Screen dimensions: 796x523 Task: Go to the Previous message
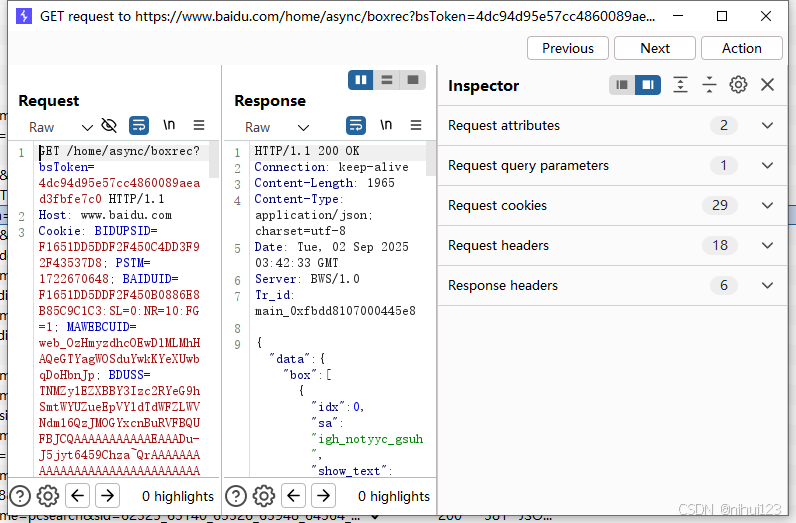pyautogui.click(x=568, y=48)
